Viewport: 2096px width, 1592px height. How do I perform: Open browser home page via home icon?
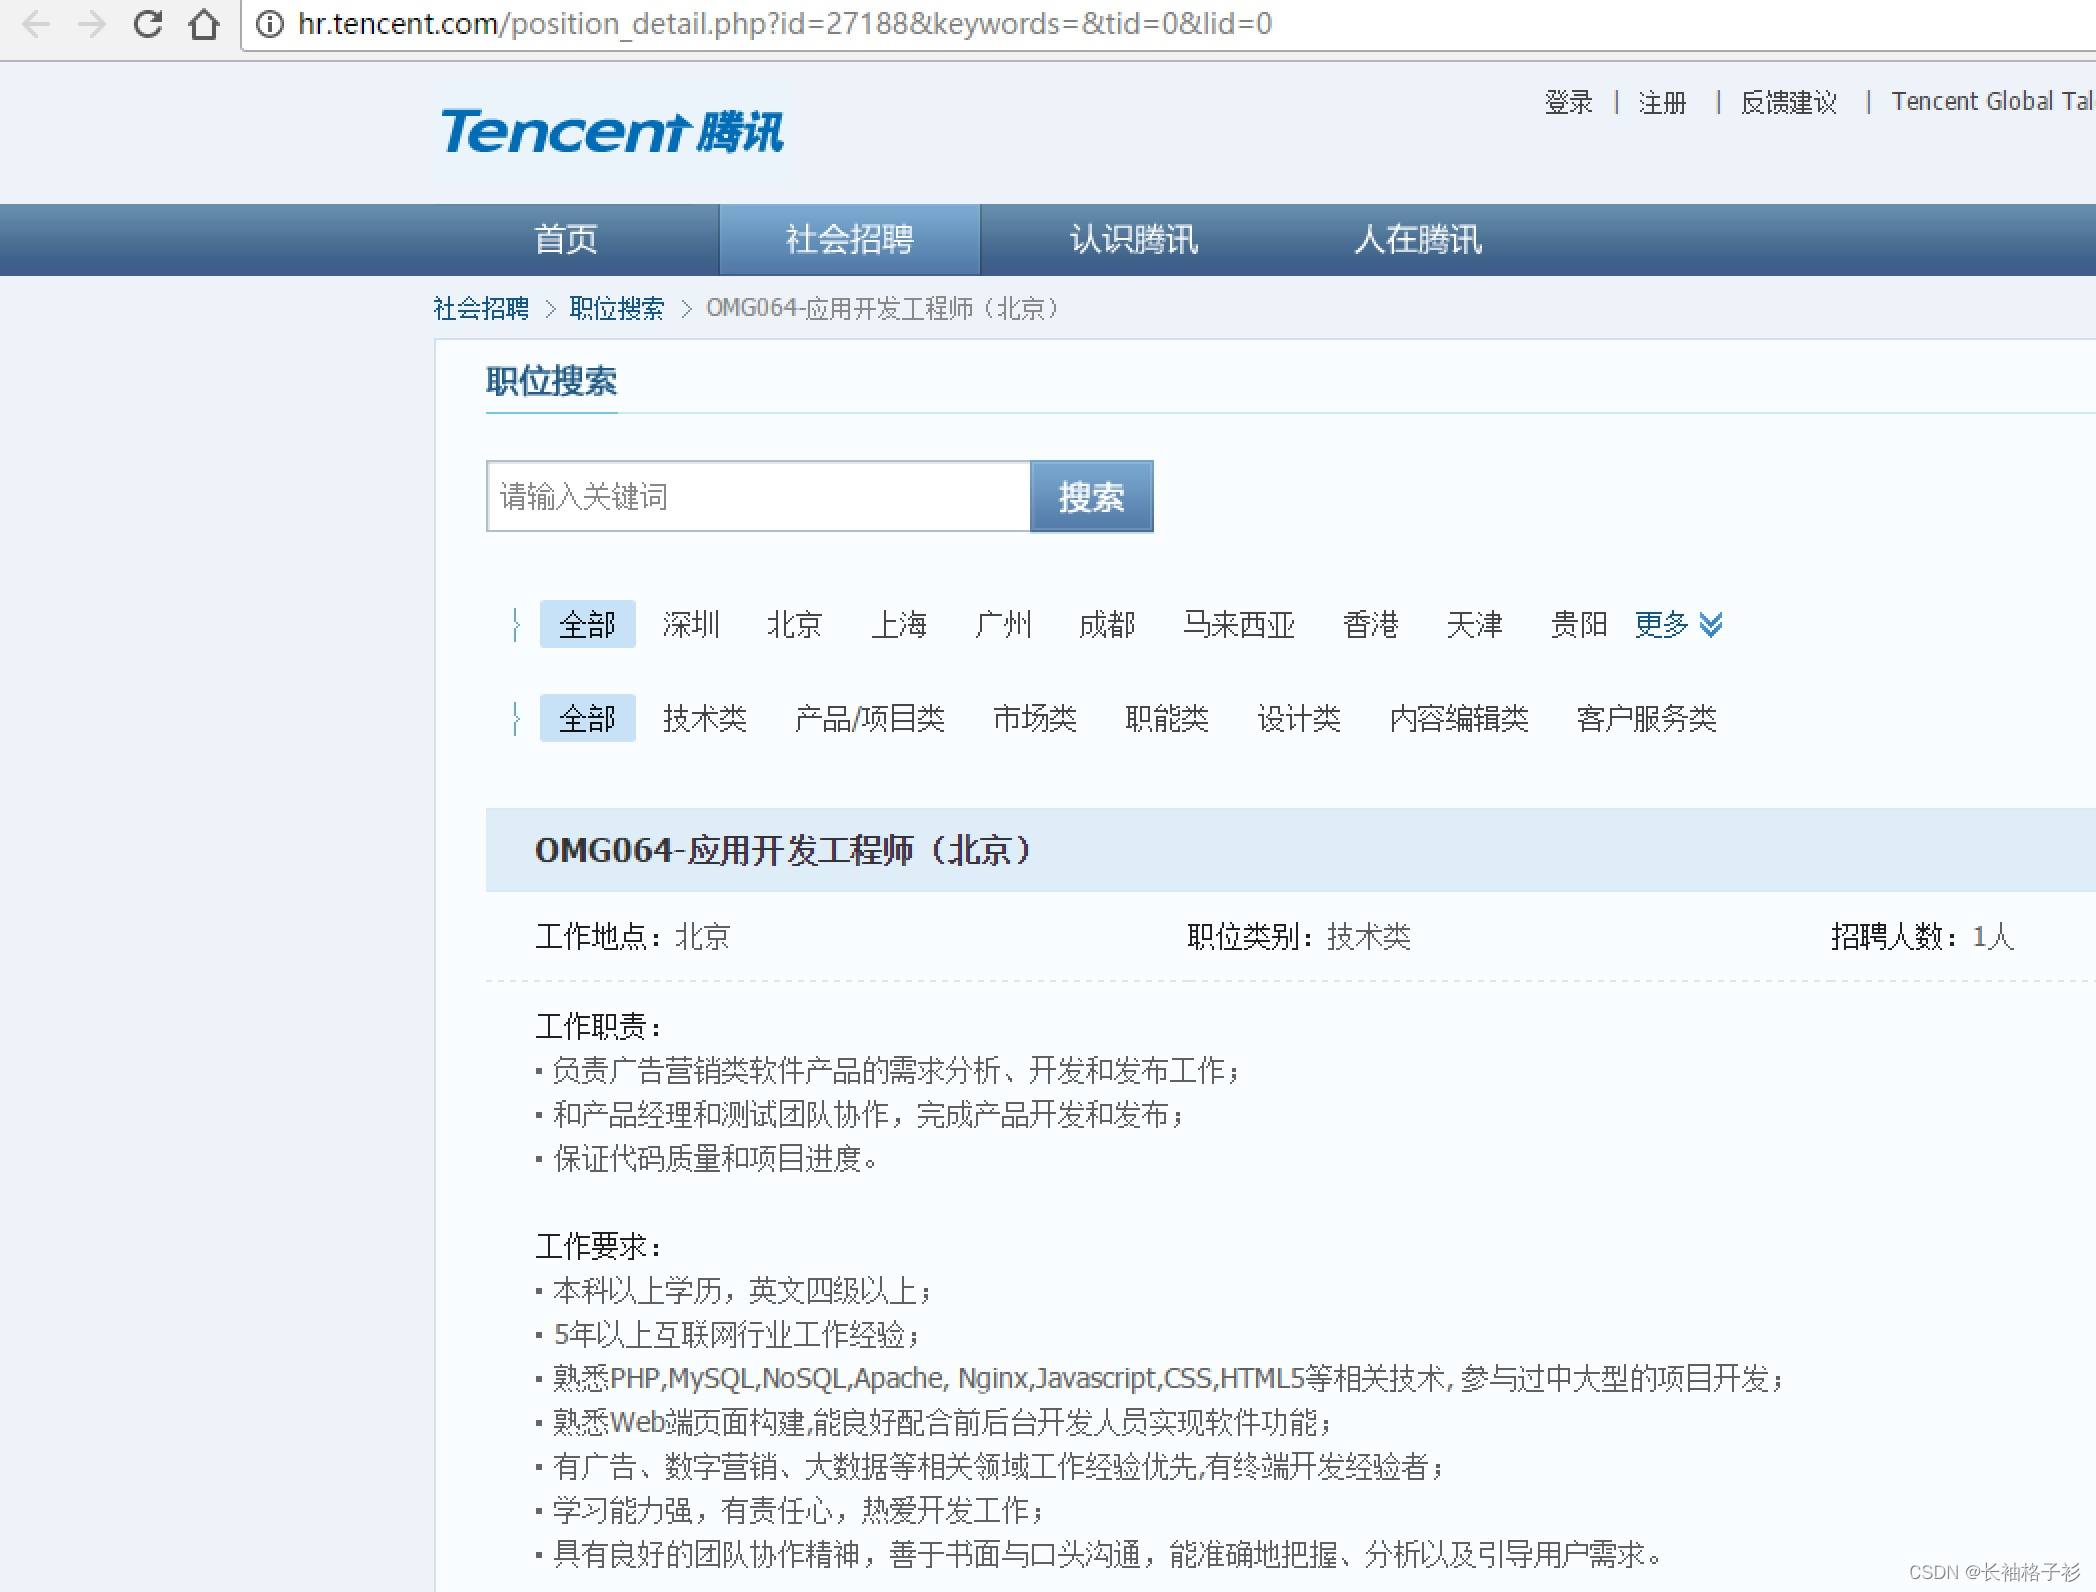(205, 25)
